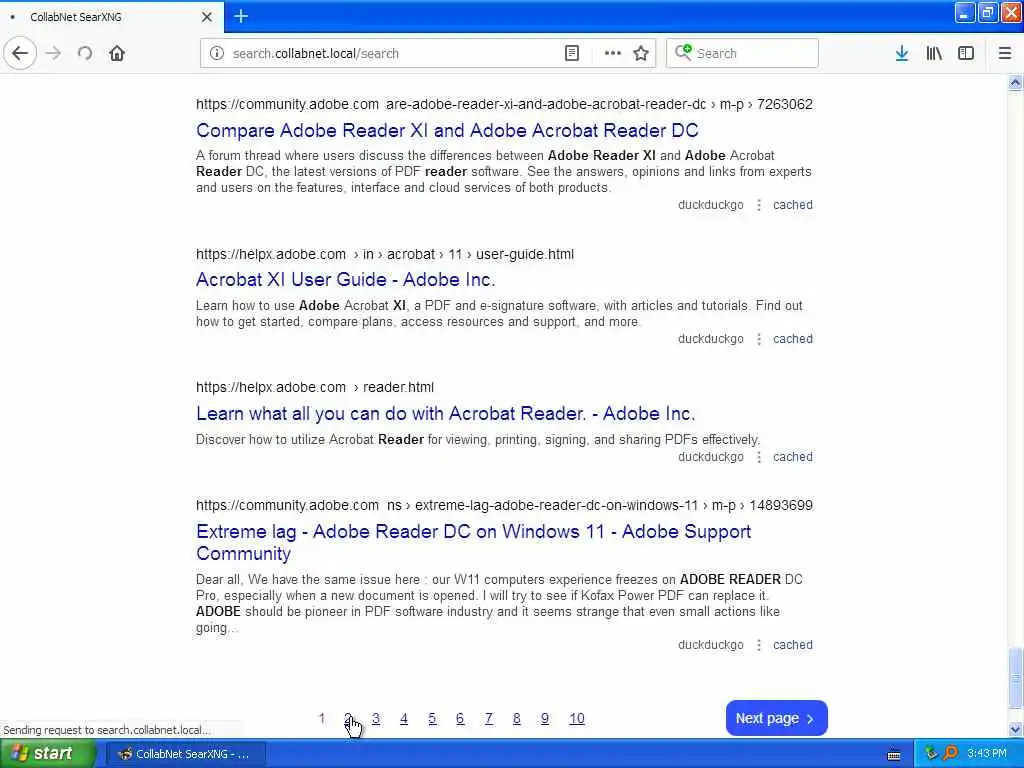Open the Windows start menu
This screenshot has height=768, width=1024.
(48, 753)
